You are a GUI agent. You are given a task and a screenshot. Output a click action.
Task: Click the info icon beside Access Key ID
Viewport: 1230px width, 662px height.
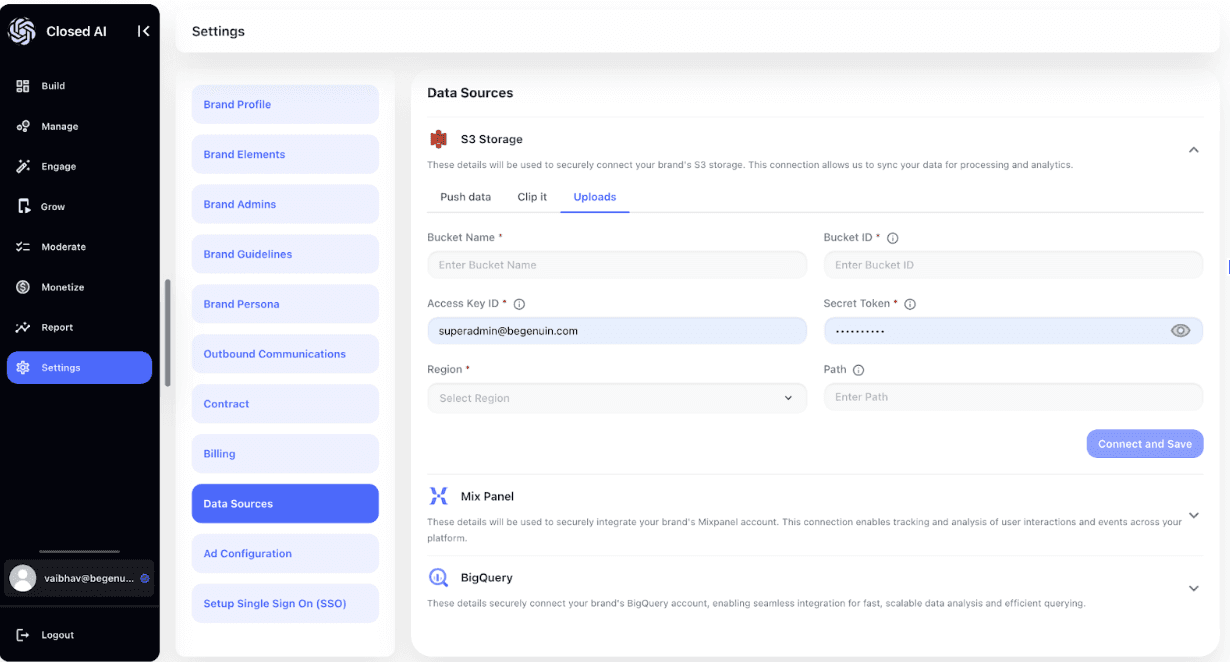(x=519, y=304)
